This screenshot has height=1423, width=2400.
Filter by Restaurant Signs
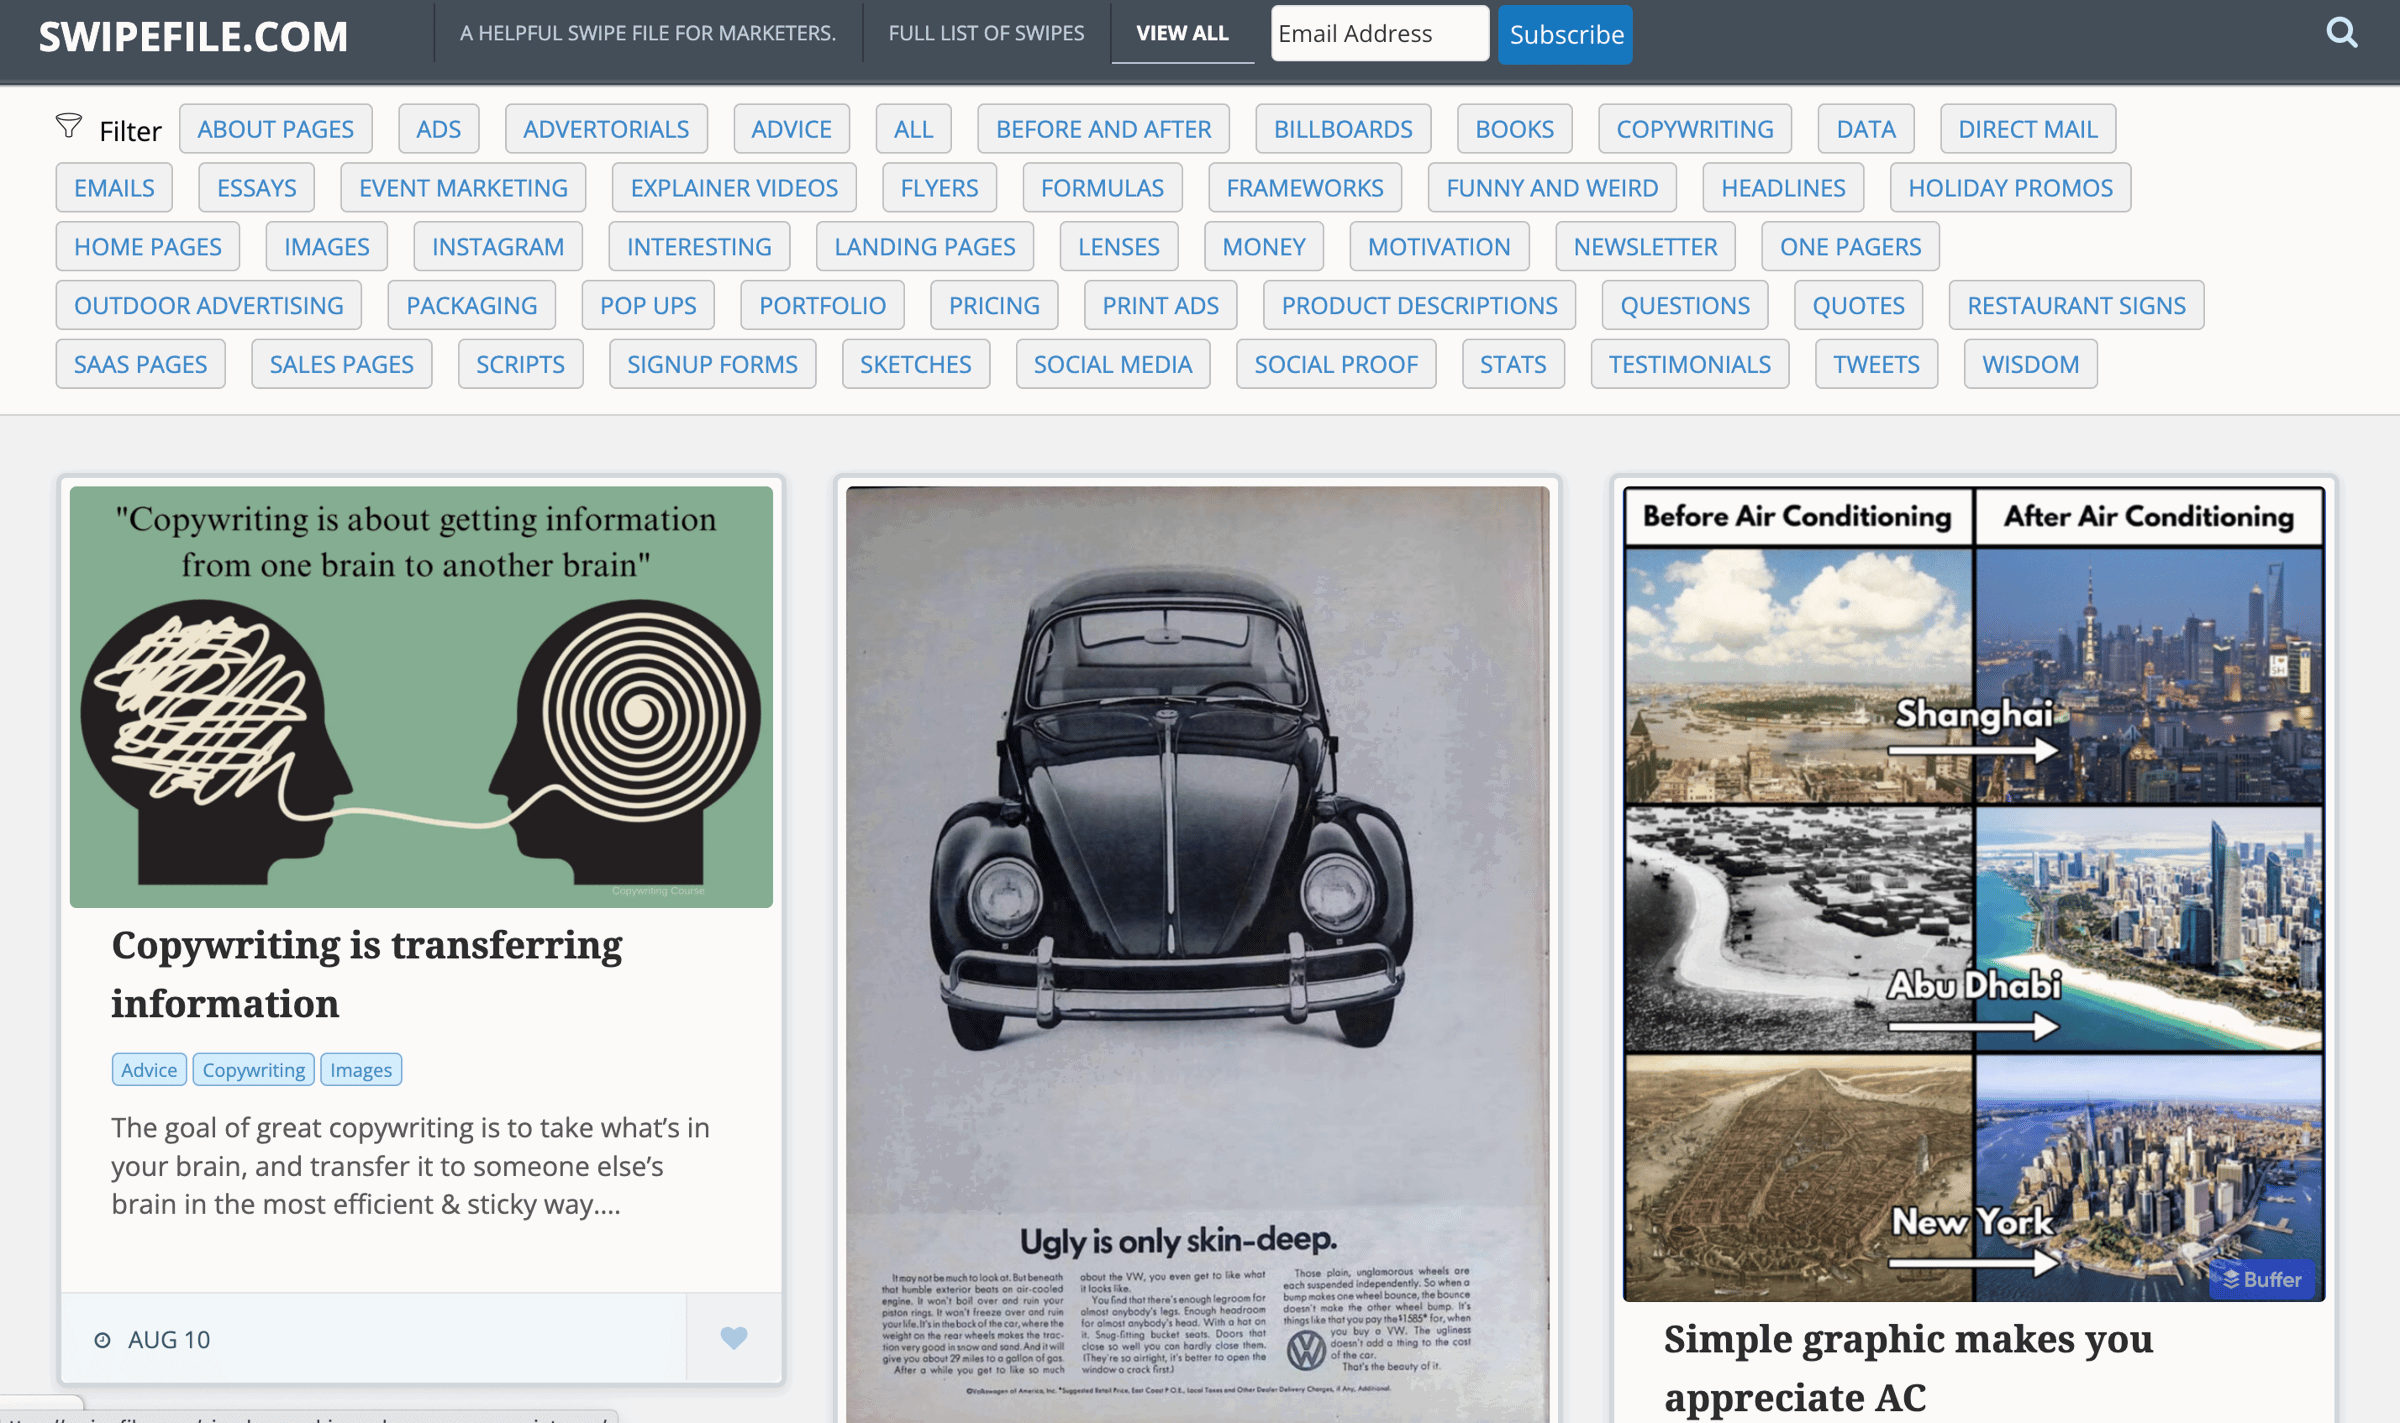[2076, 306]
